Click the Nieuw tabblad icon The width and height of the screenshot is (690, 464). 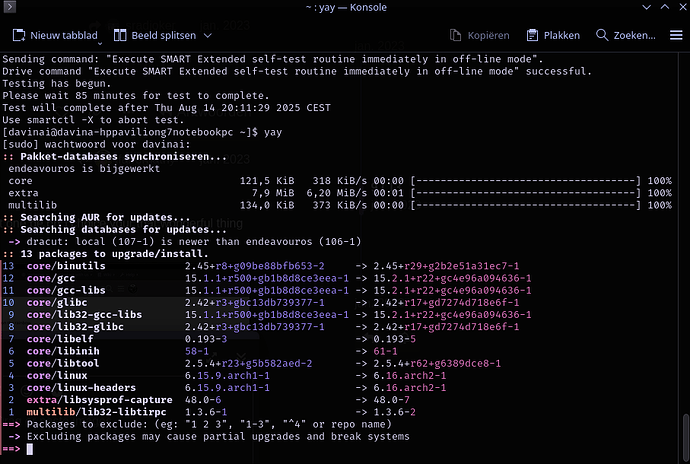[x=17, y=35]
